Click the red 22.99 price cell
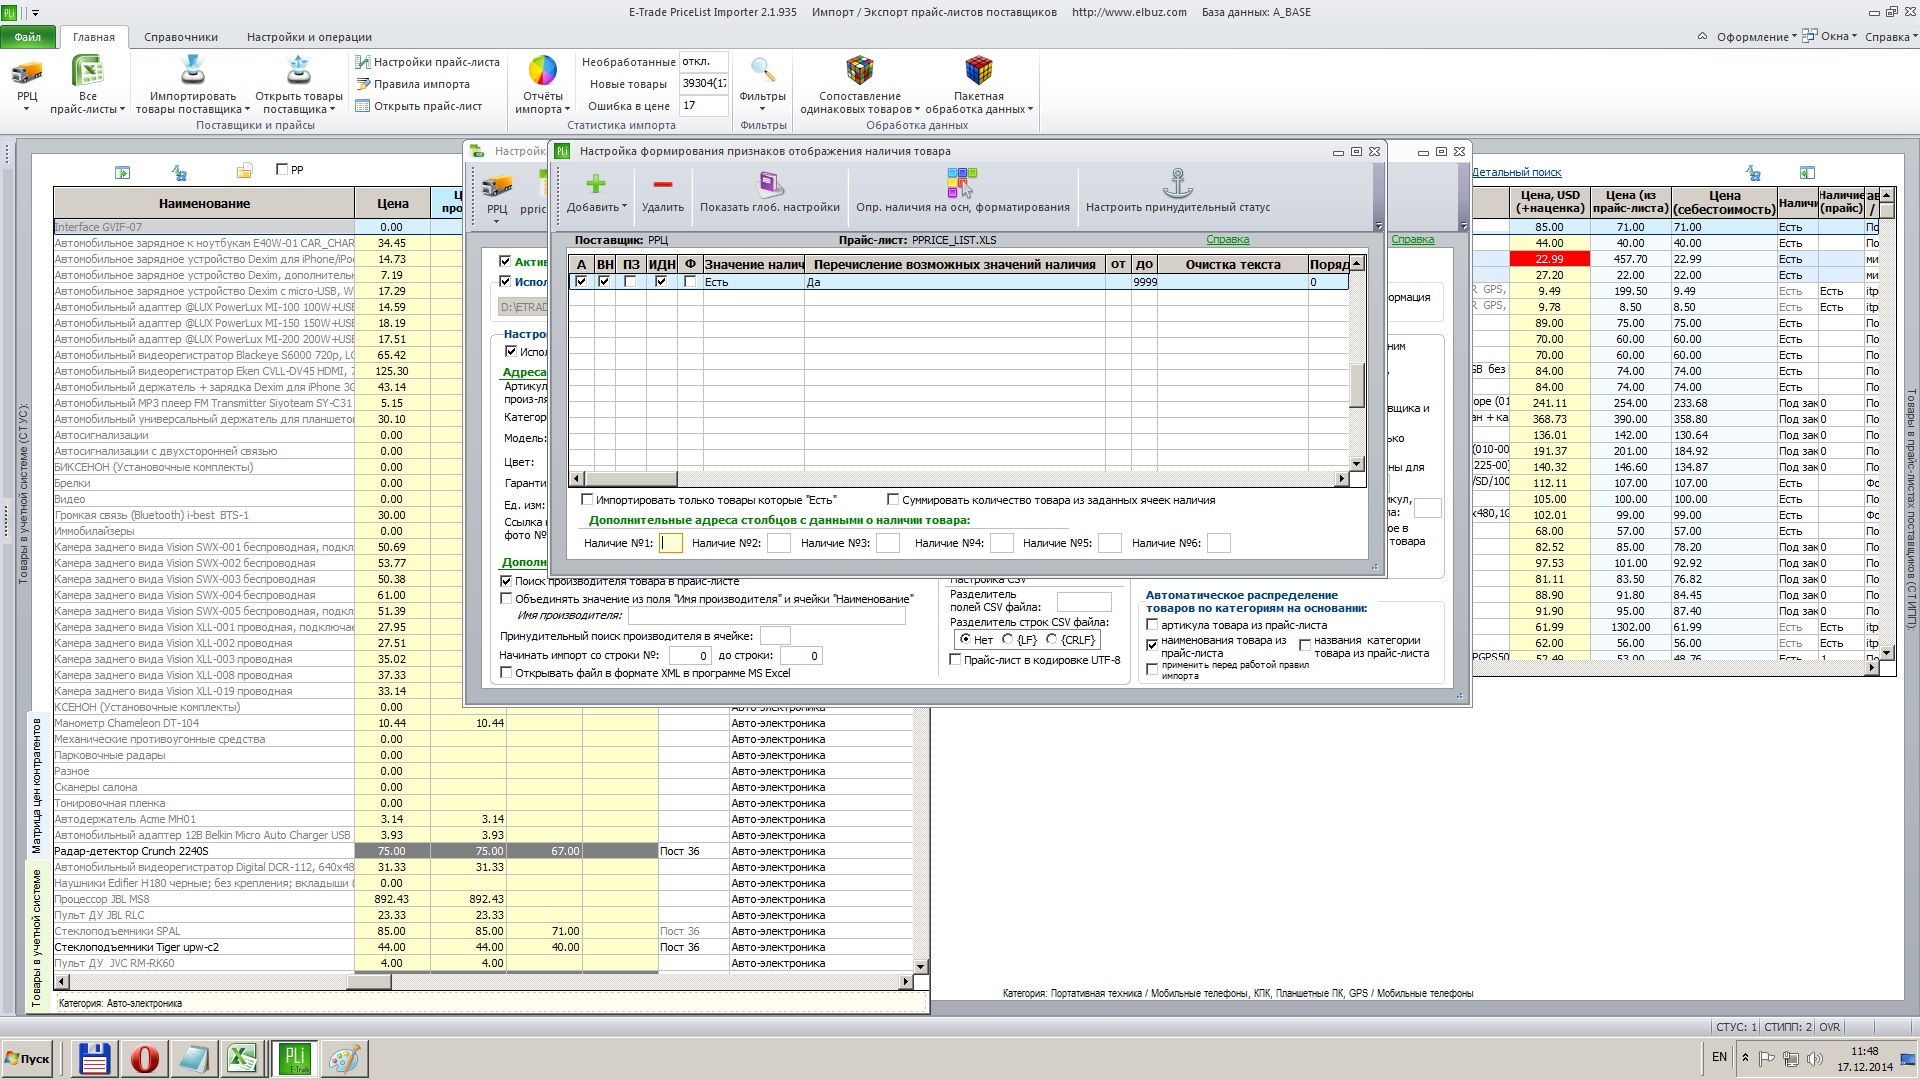The height and width of the screenshot is (1080, 1920). tap(1549, 259)
